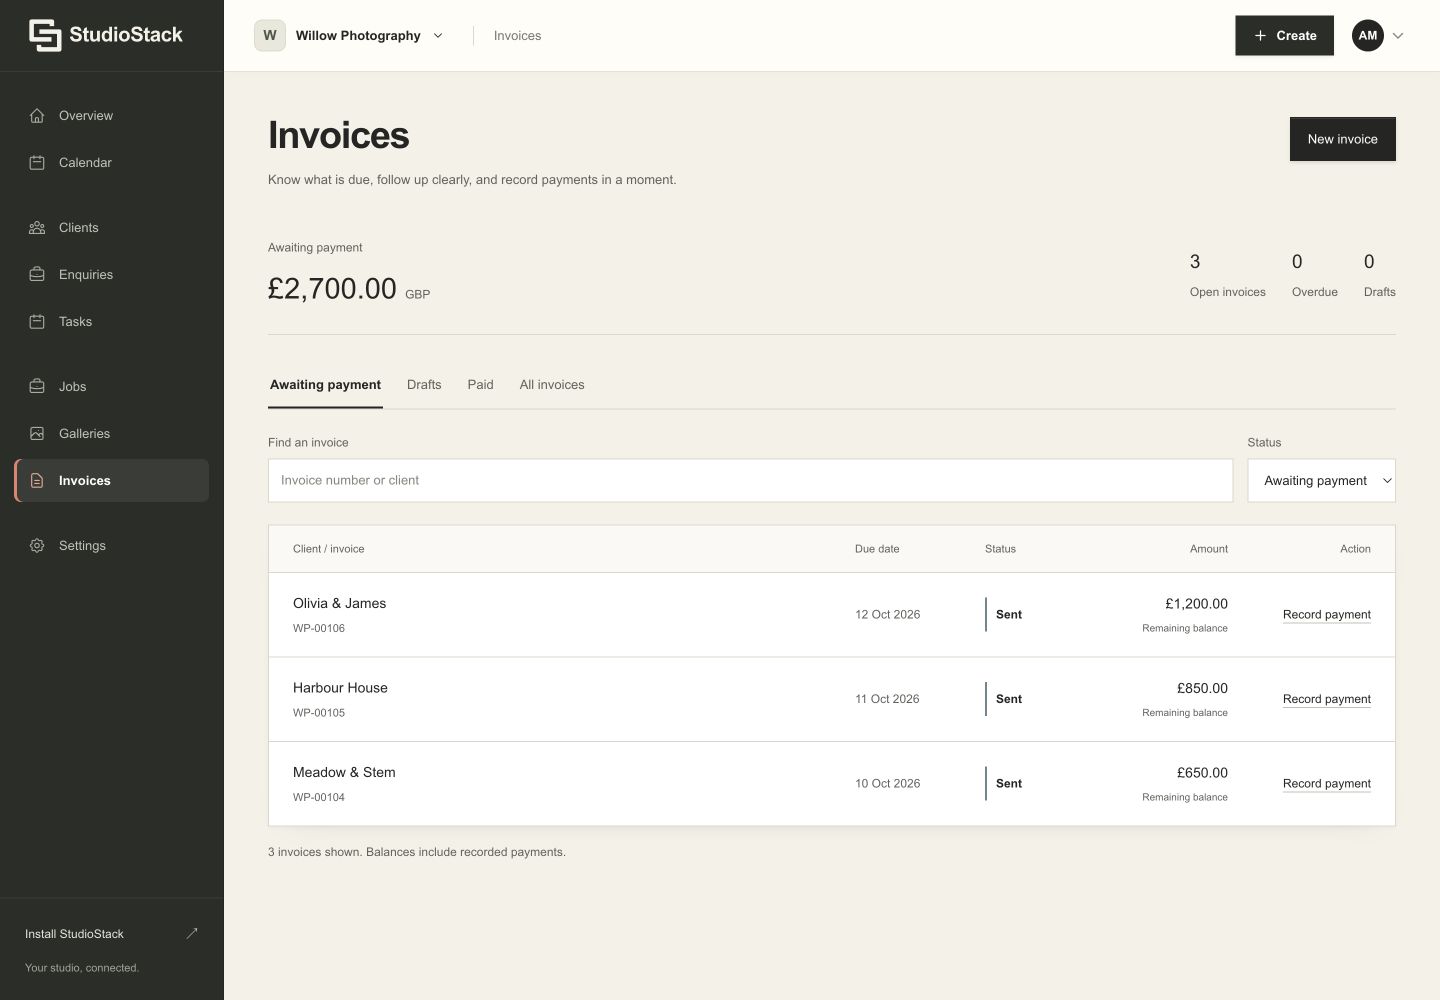Click the £2,700.00 awaiting payment total
This screenshot has height=1000, width=1440.
pos(332,289)
